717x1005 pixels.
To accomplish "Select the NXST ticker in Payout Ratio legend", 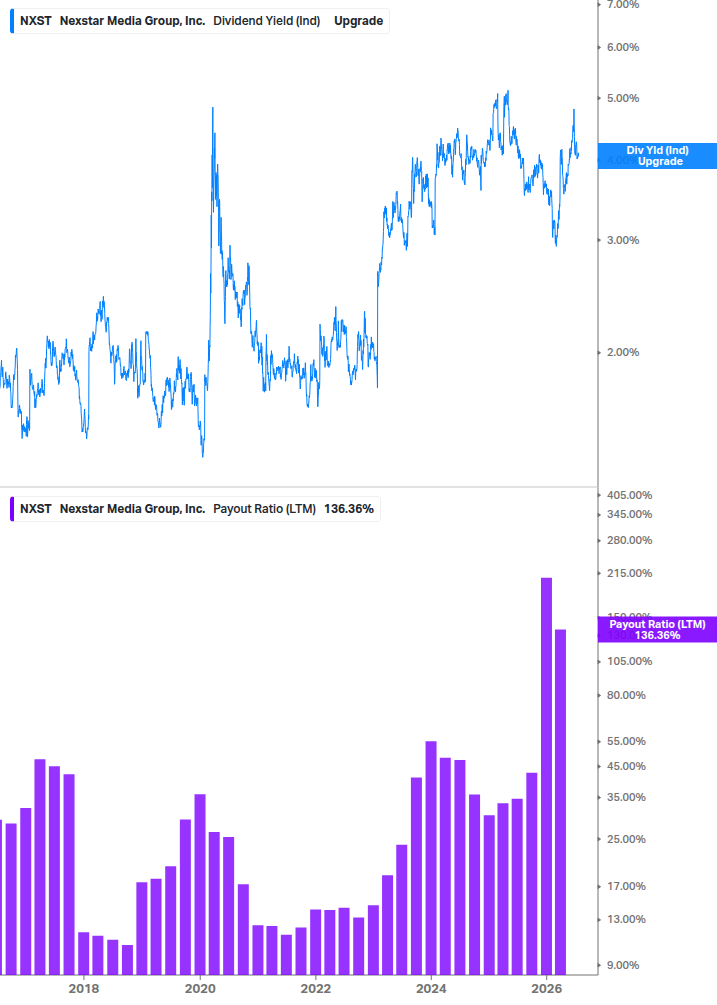I will tap(36, 509).
